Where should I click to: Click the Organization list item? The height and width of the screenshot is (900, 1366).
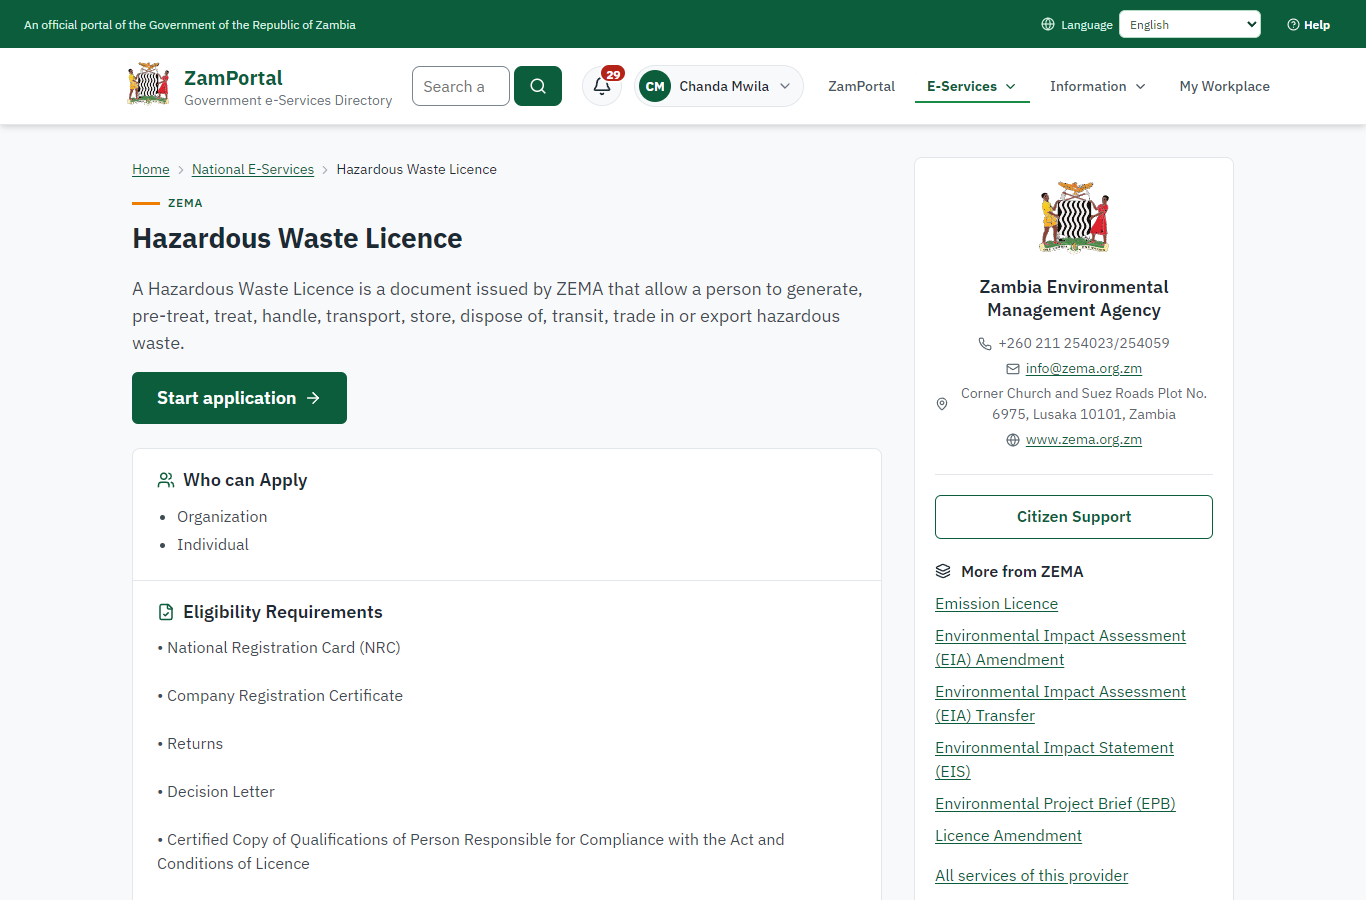click(222, 517)
